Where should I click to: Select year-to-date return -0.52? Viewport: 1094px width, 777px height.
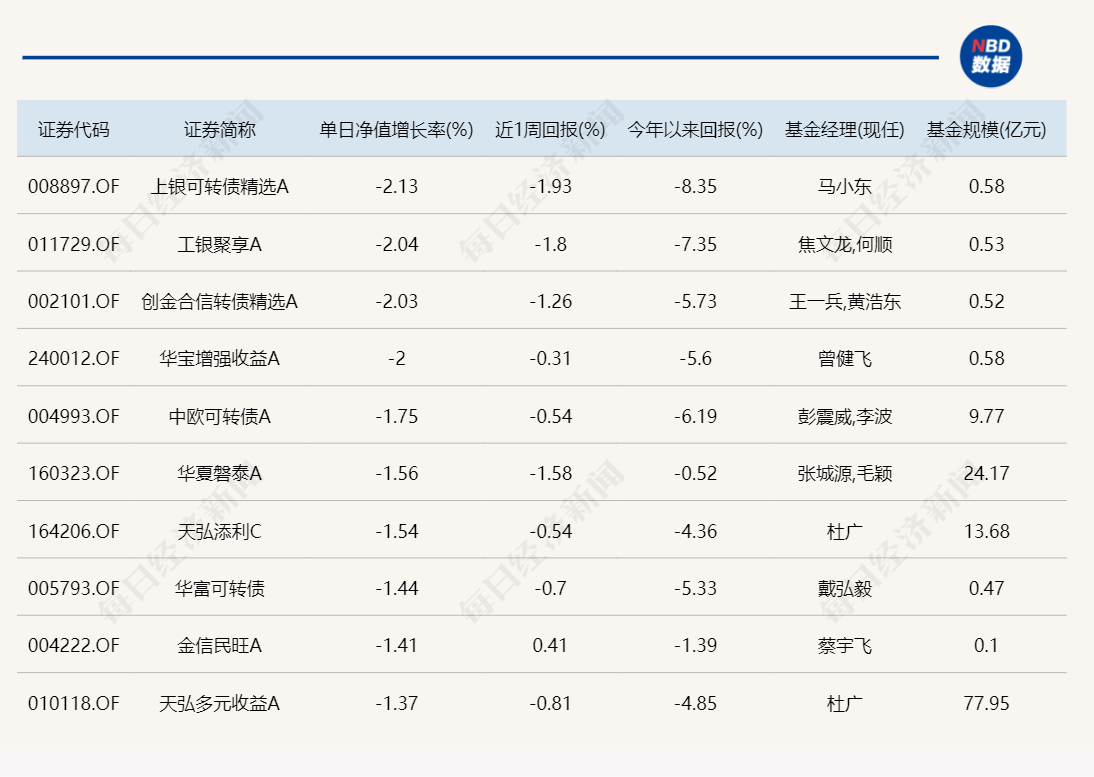(x=695, y=474)
